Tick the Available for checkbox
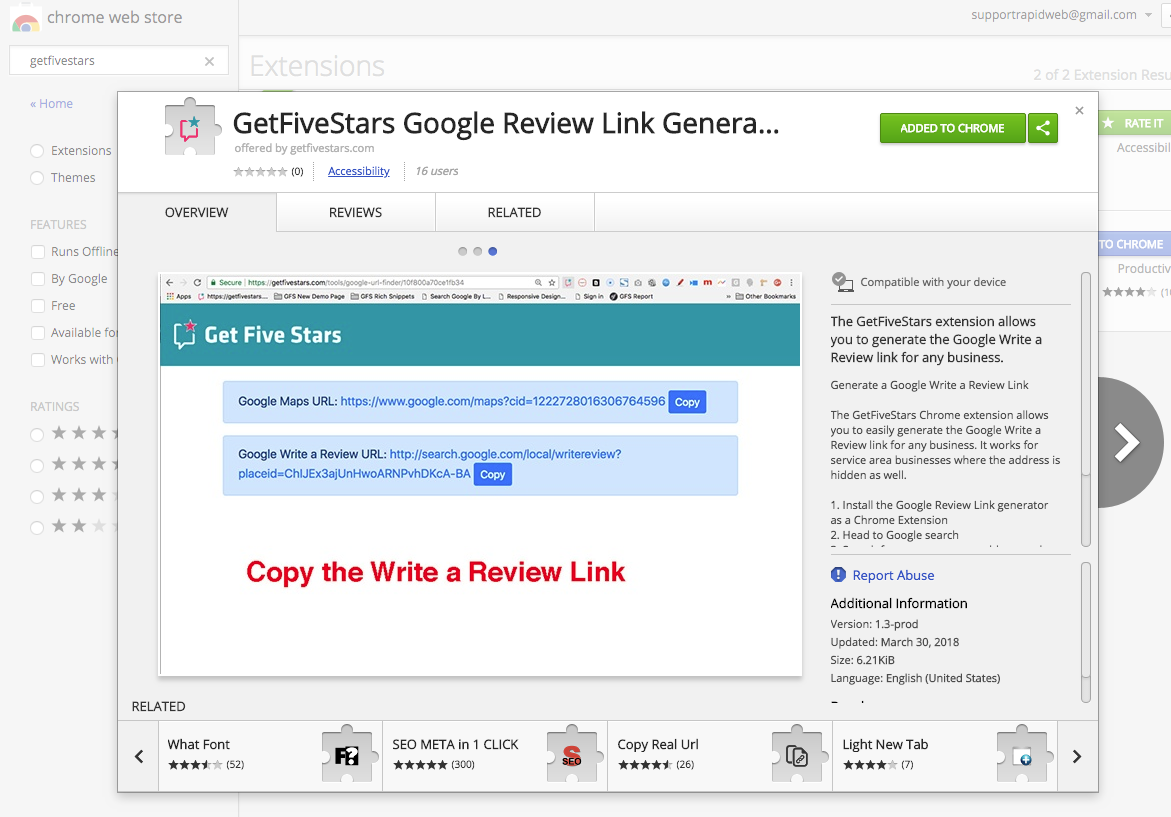Image resolution: width=1171 pixels, height=817 pixels. 37,332
